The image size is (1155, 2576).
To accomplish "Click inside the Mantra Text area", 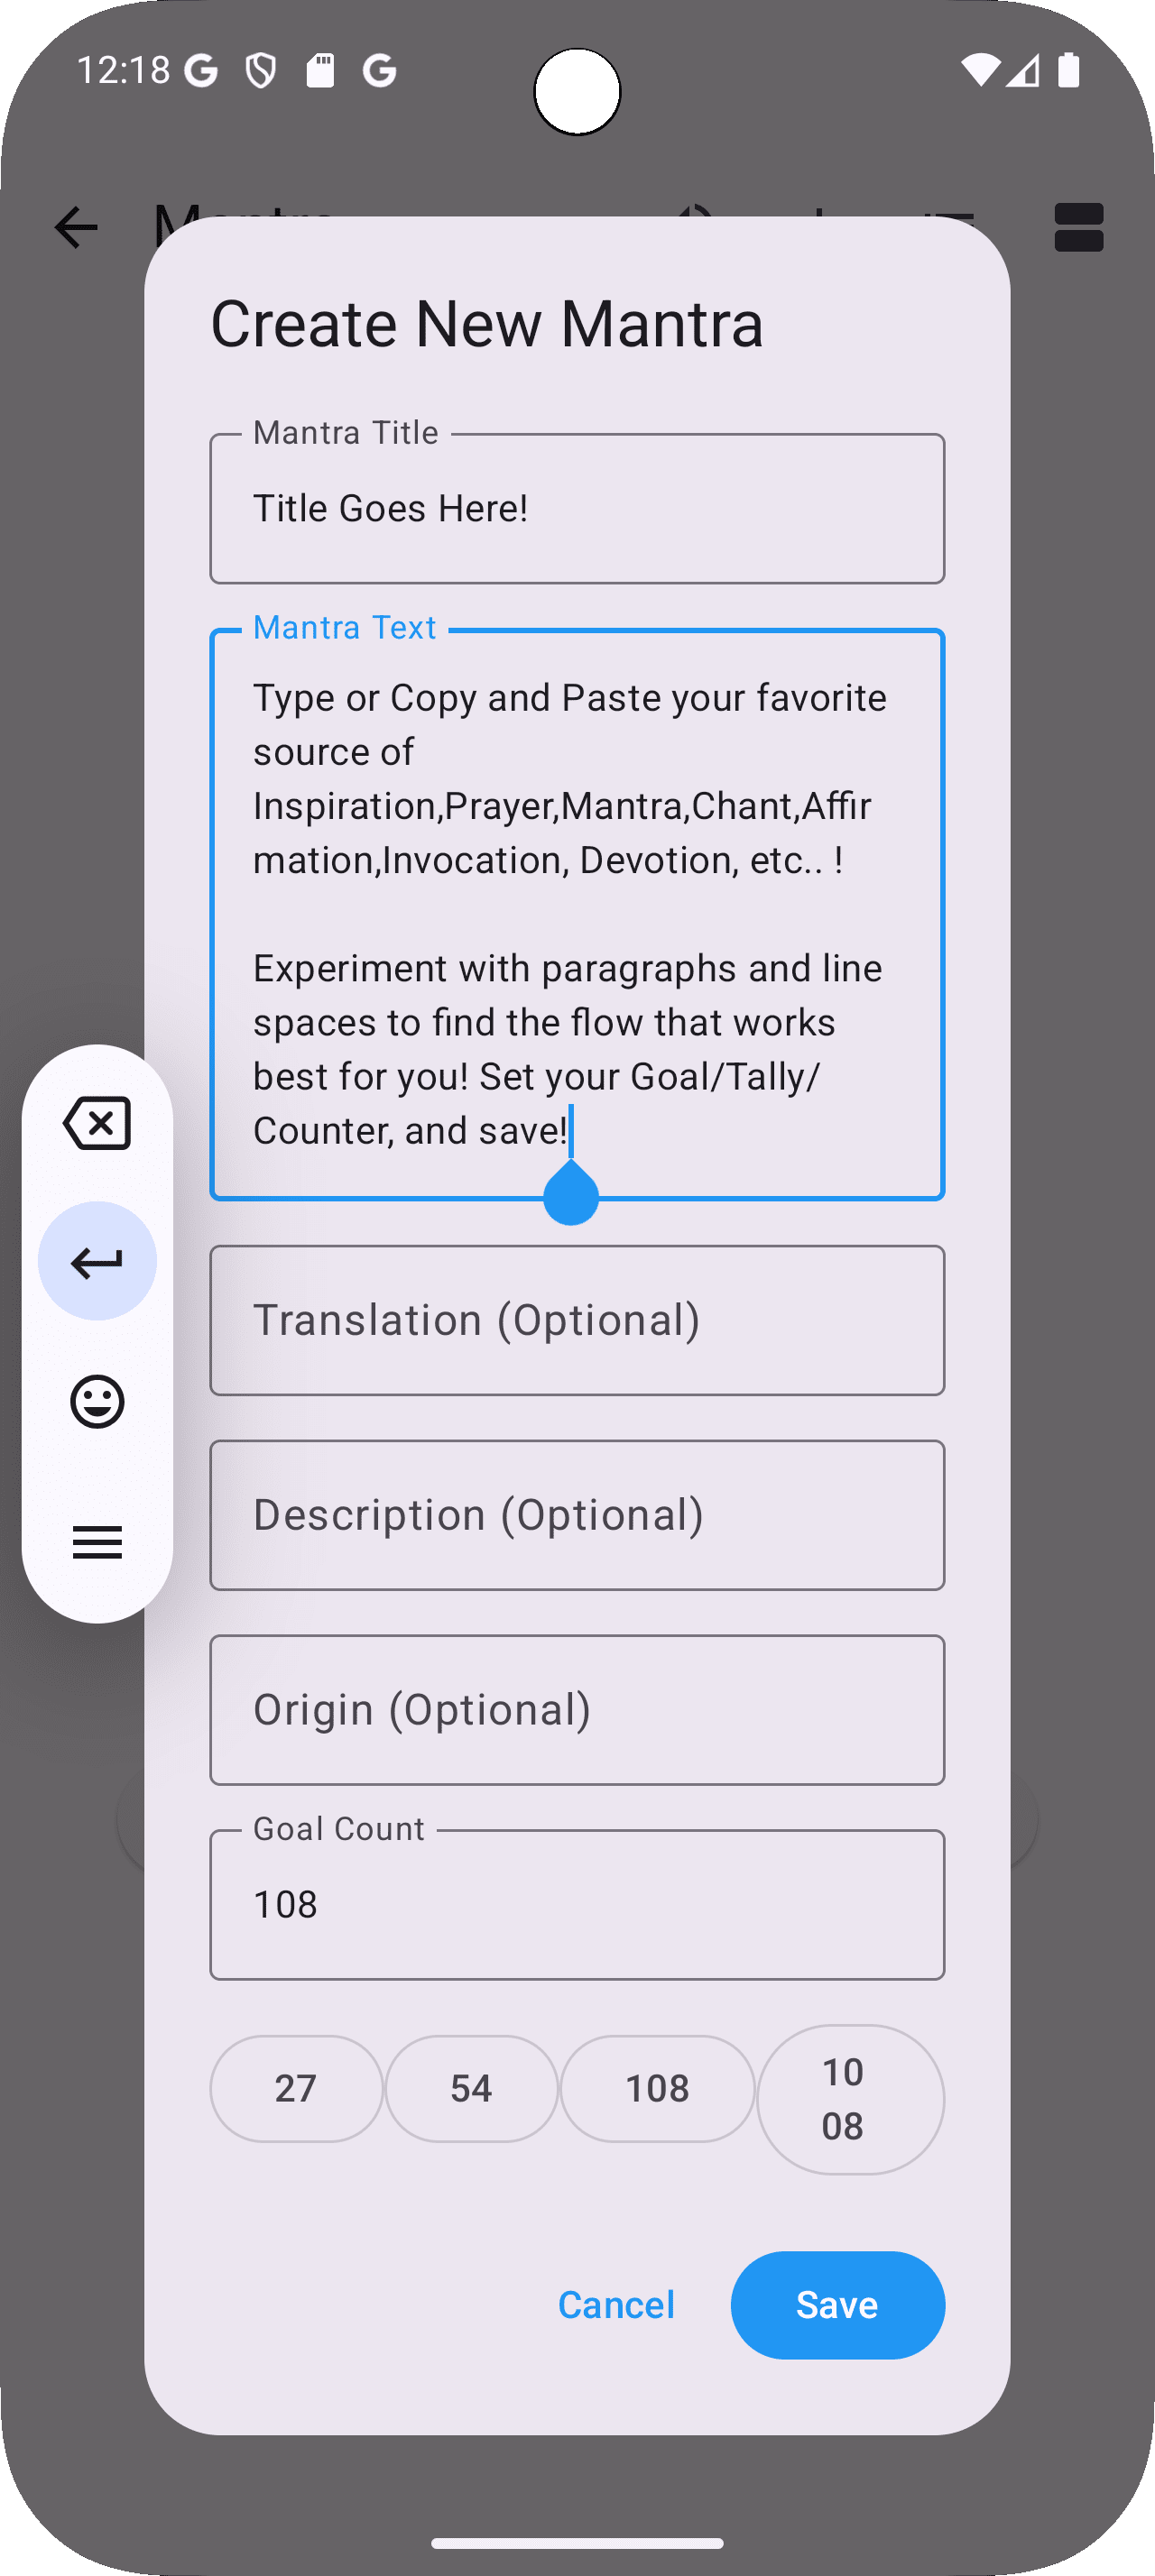I will pyautogui.click(x=577, y=914).
